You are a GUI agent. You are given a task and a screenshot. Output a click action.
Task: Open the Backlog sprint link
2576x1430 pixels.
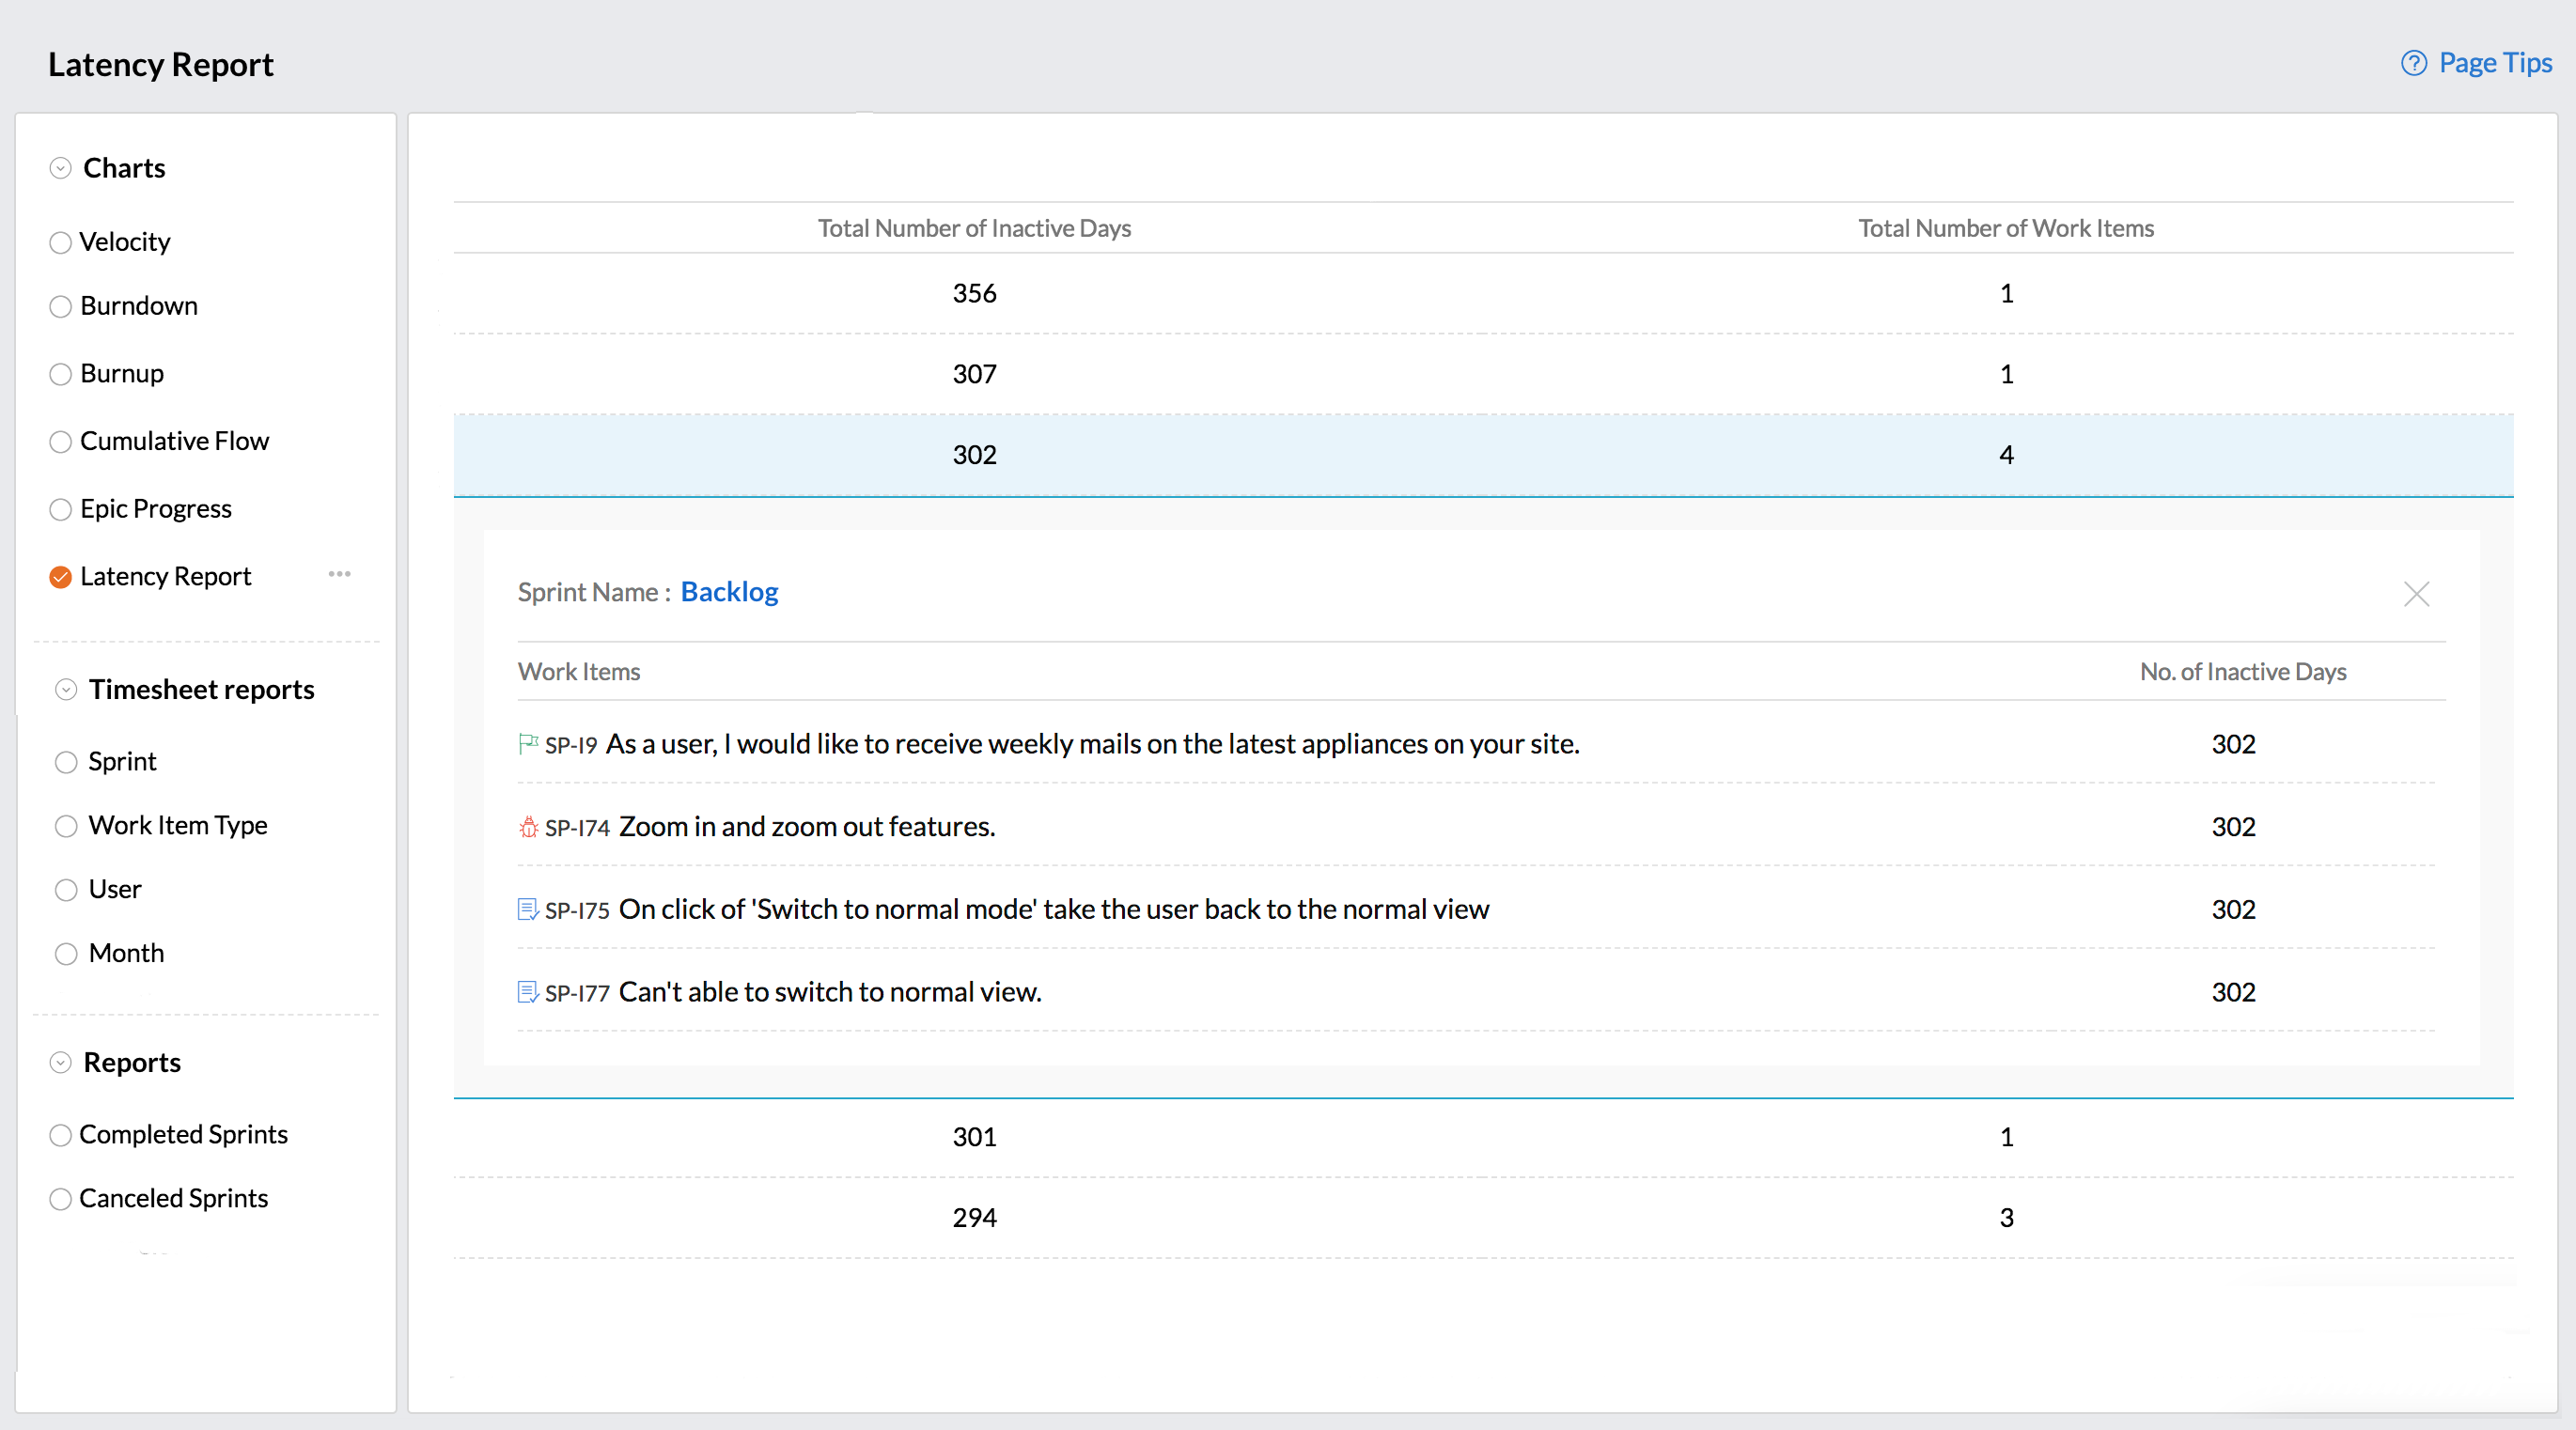[x=729, y=592]
